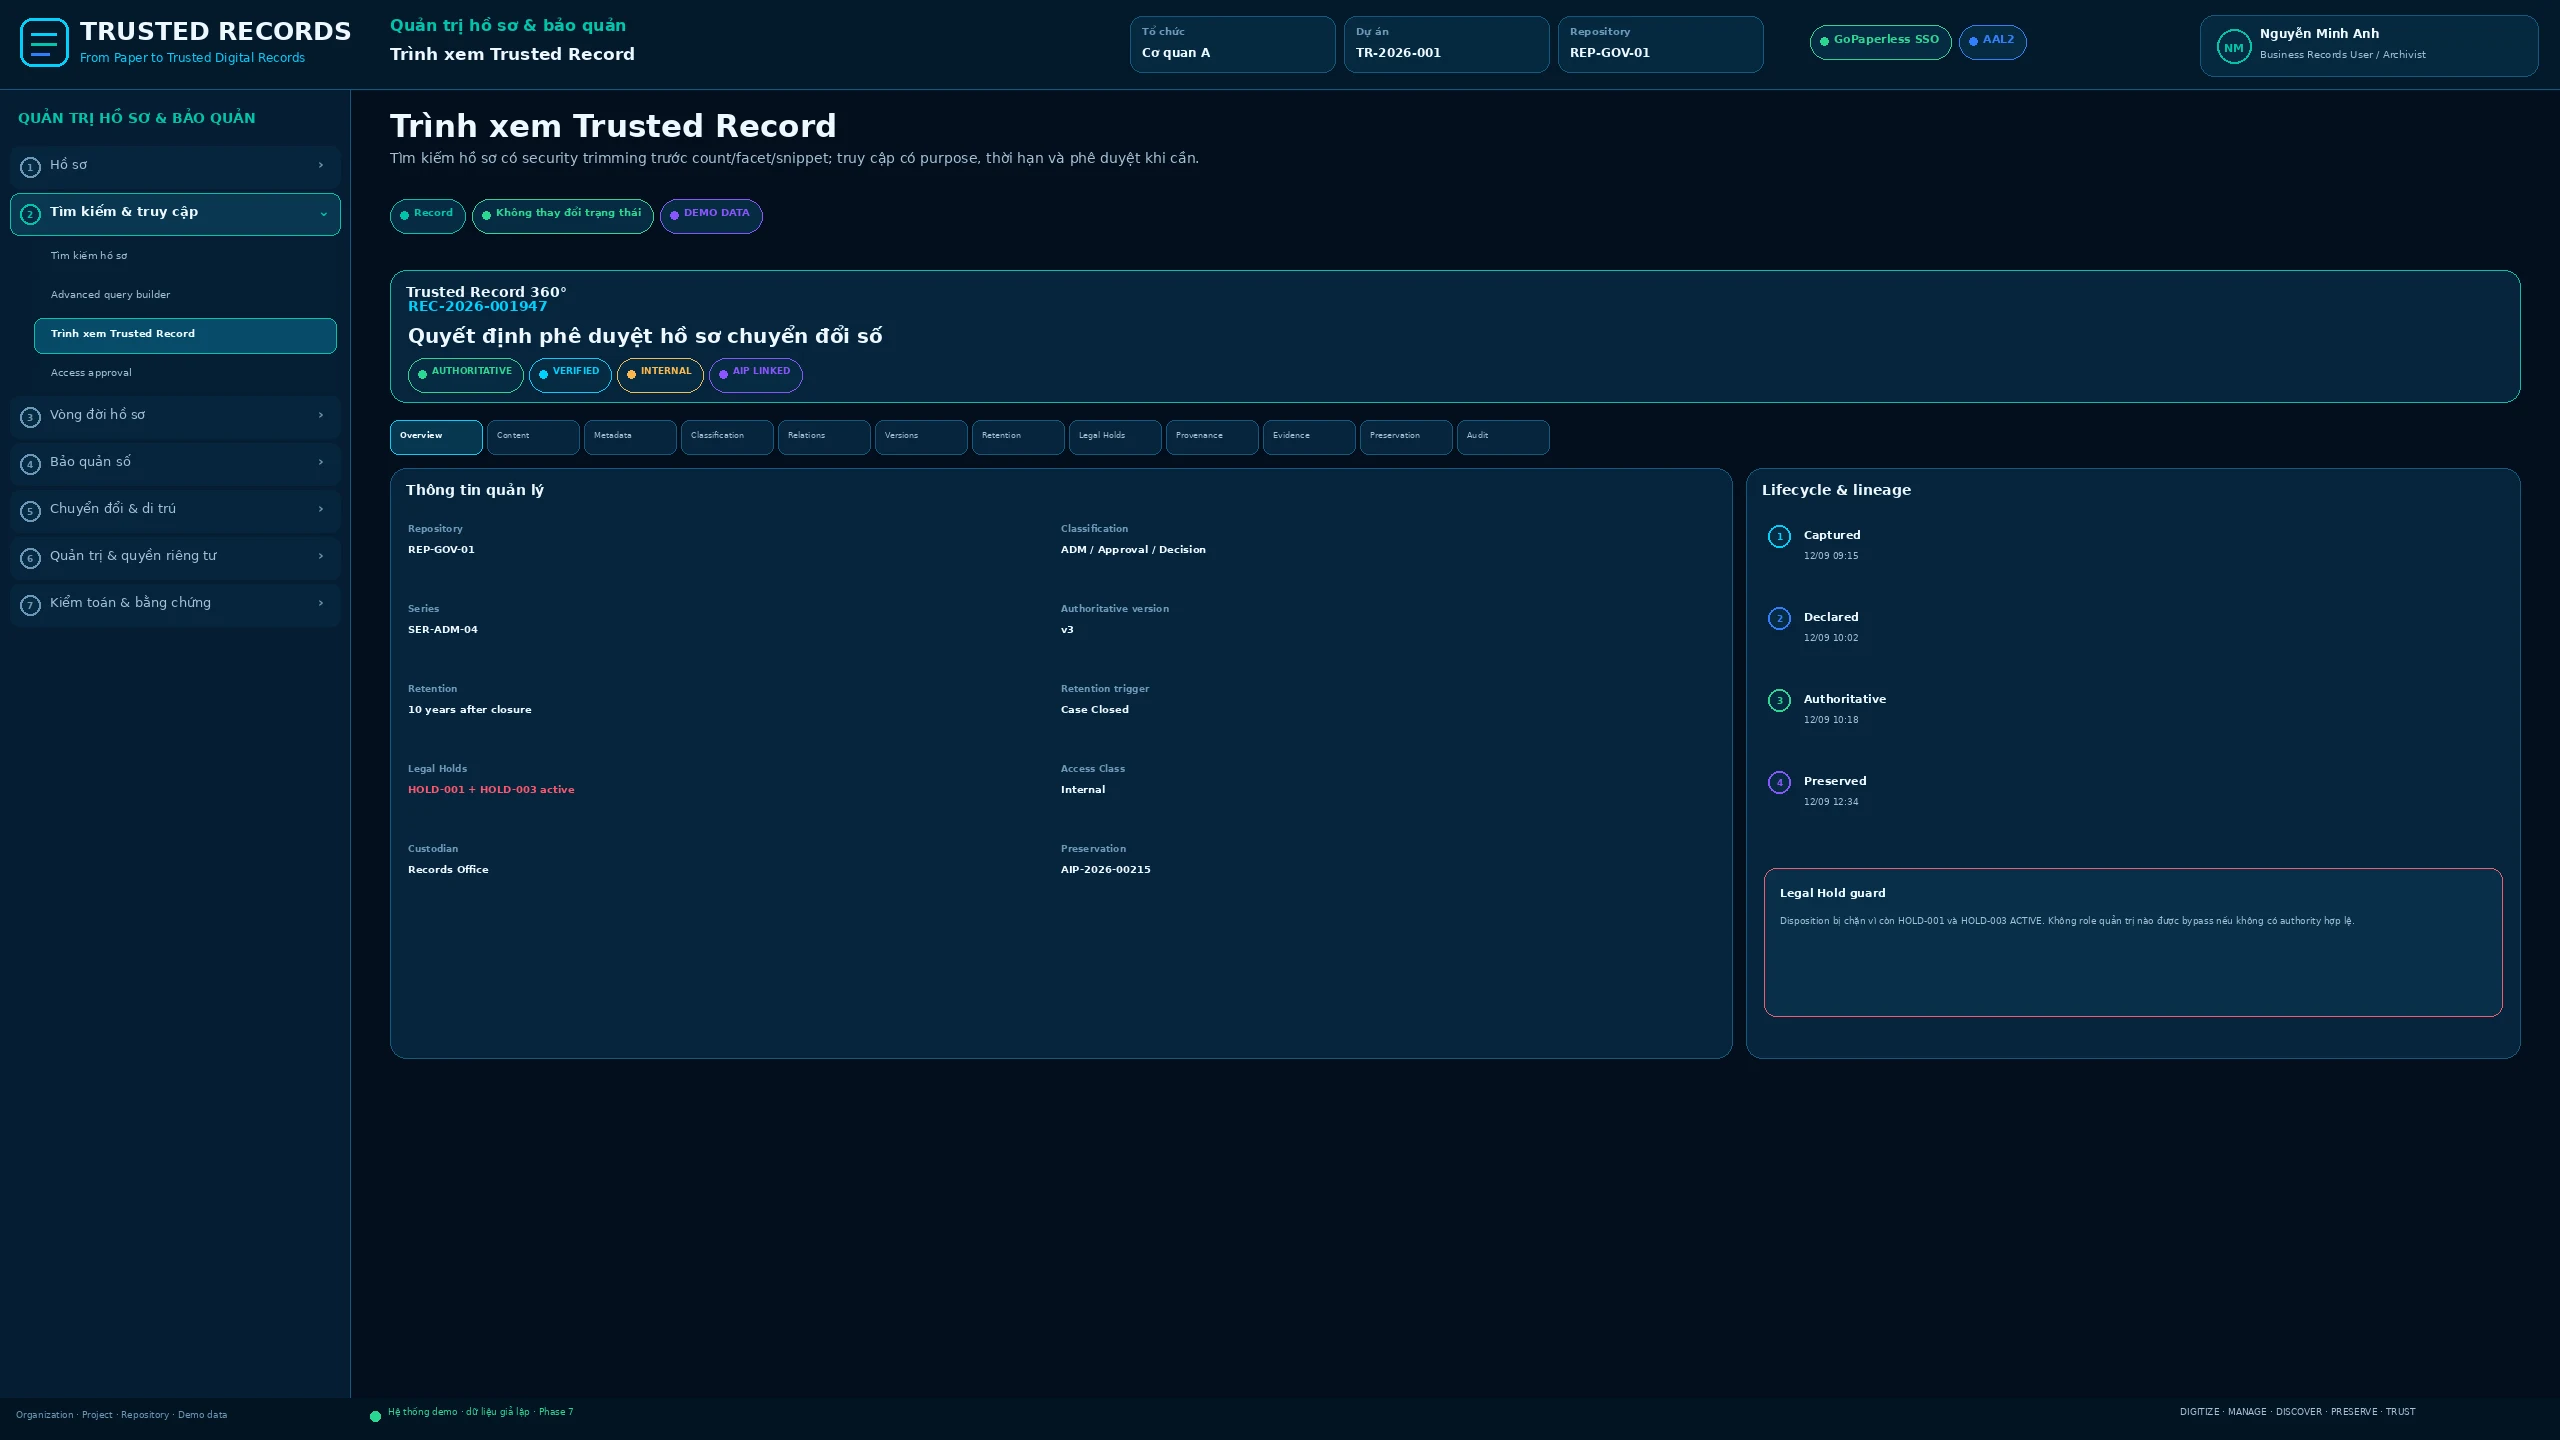The height and width of the screenshot is (1440, 2560).
Task: Click the AAL2 badge
Action: 1992,42
